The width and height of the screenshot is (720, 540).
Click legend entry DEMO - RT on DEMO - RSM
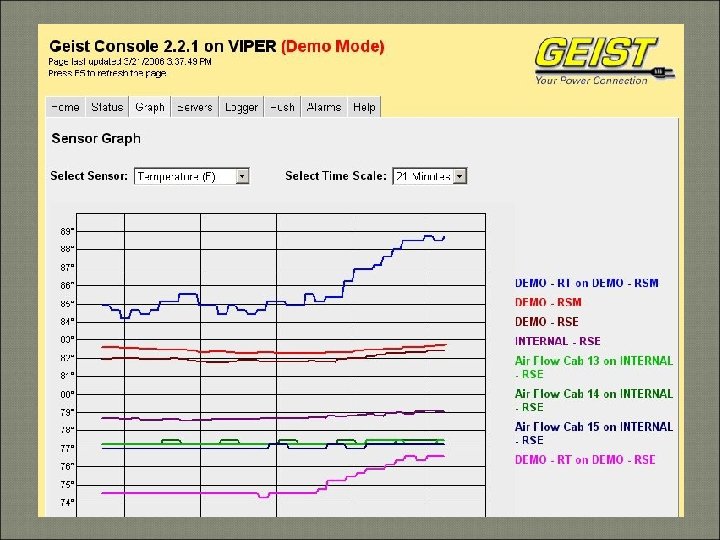point(586,283)
